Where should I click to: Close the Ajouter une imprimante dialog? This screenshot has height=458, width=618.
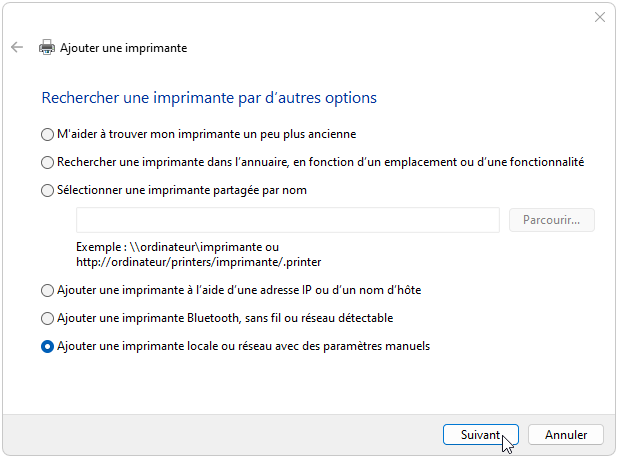pos(600,17)
